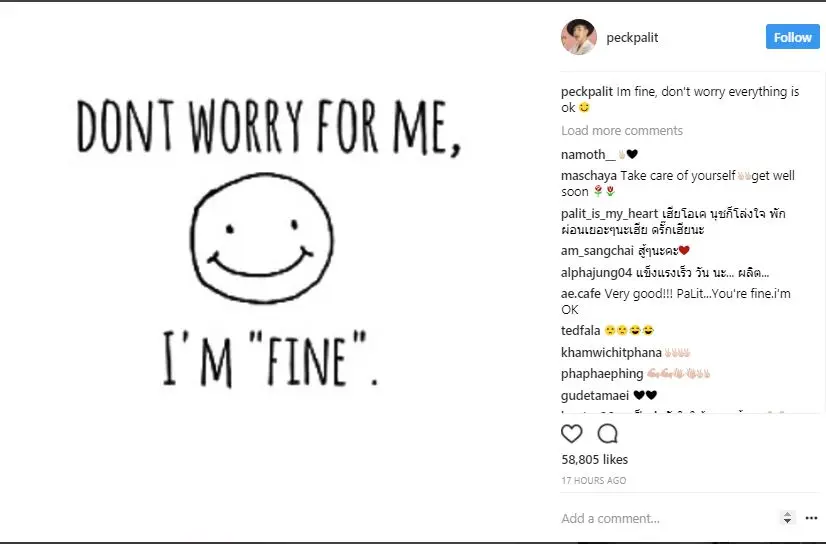Open maschaya's profile from comment
Viewport: 826px width, 544px height.
(x=589, y=176)
